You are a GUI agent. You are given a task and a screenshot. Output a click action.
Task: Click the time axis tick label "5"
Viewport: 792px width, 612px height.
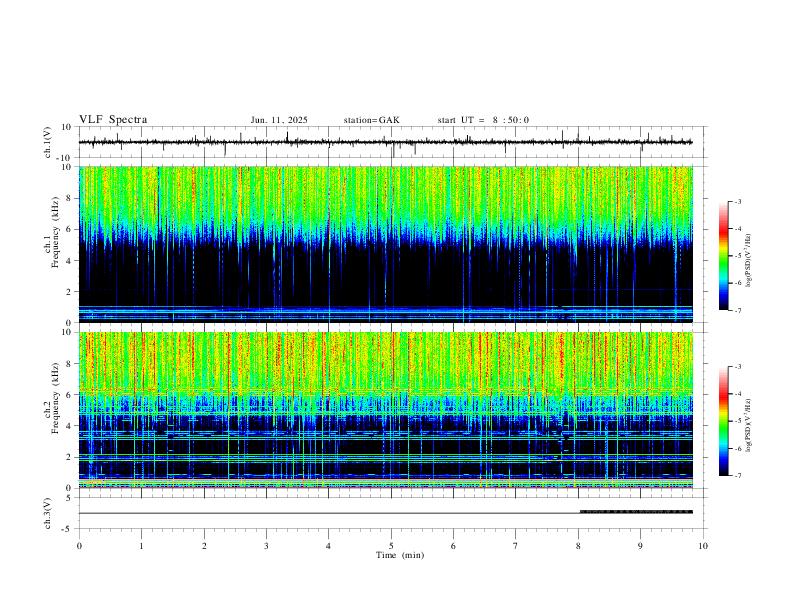(391, 546)
